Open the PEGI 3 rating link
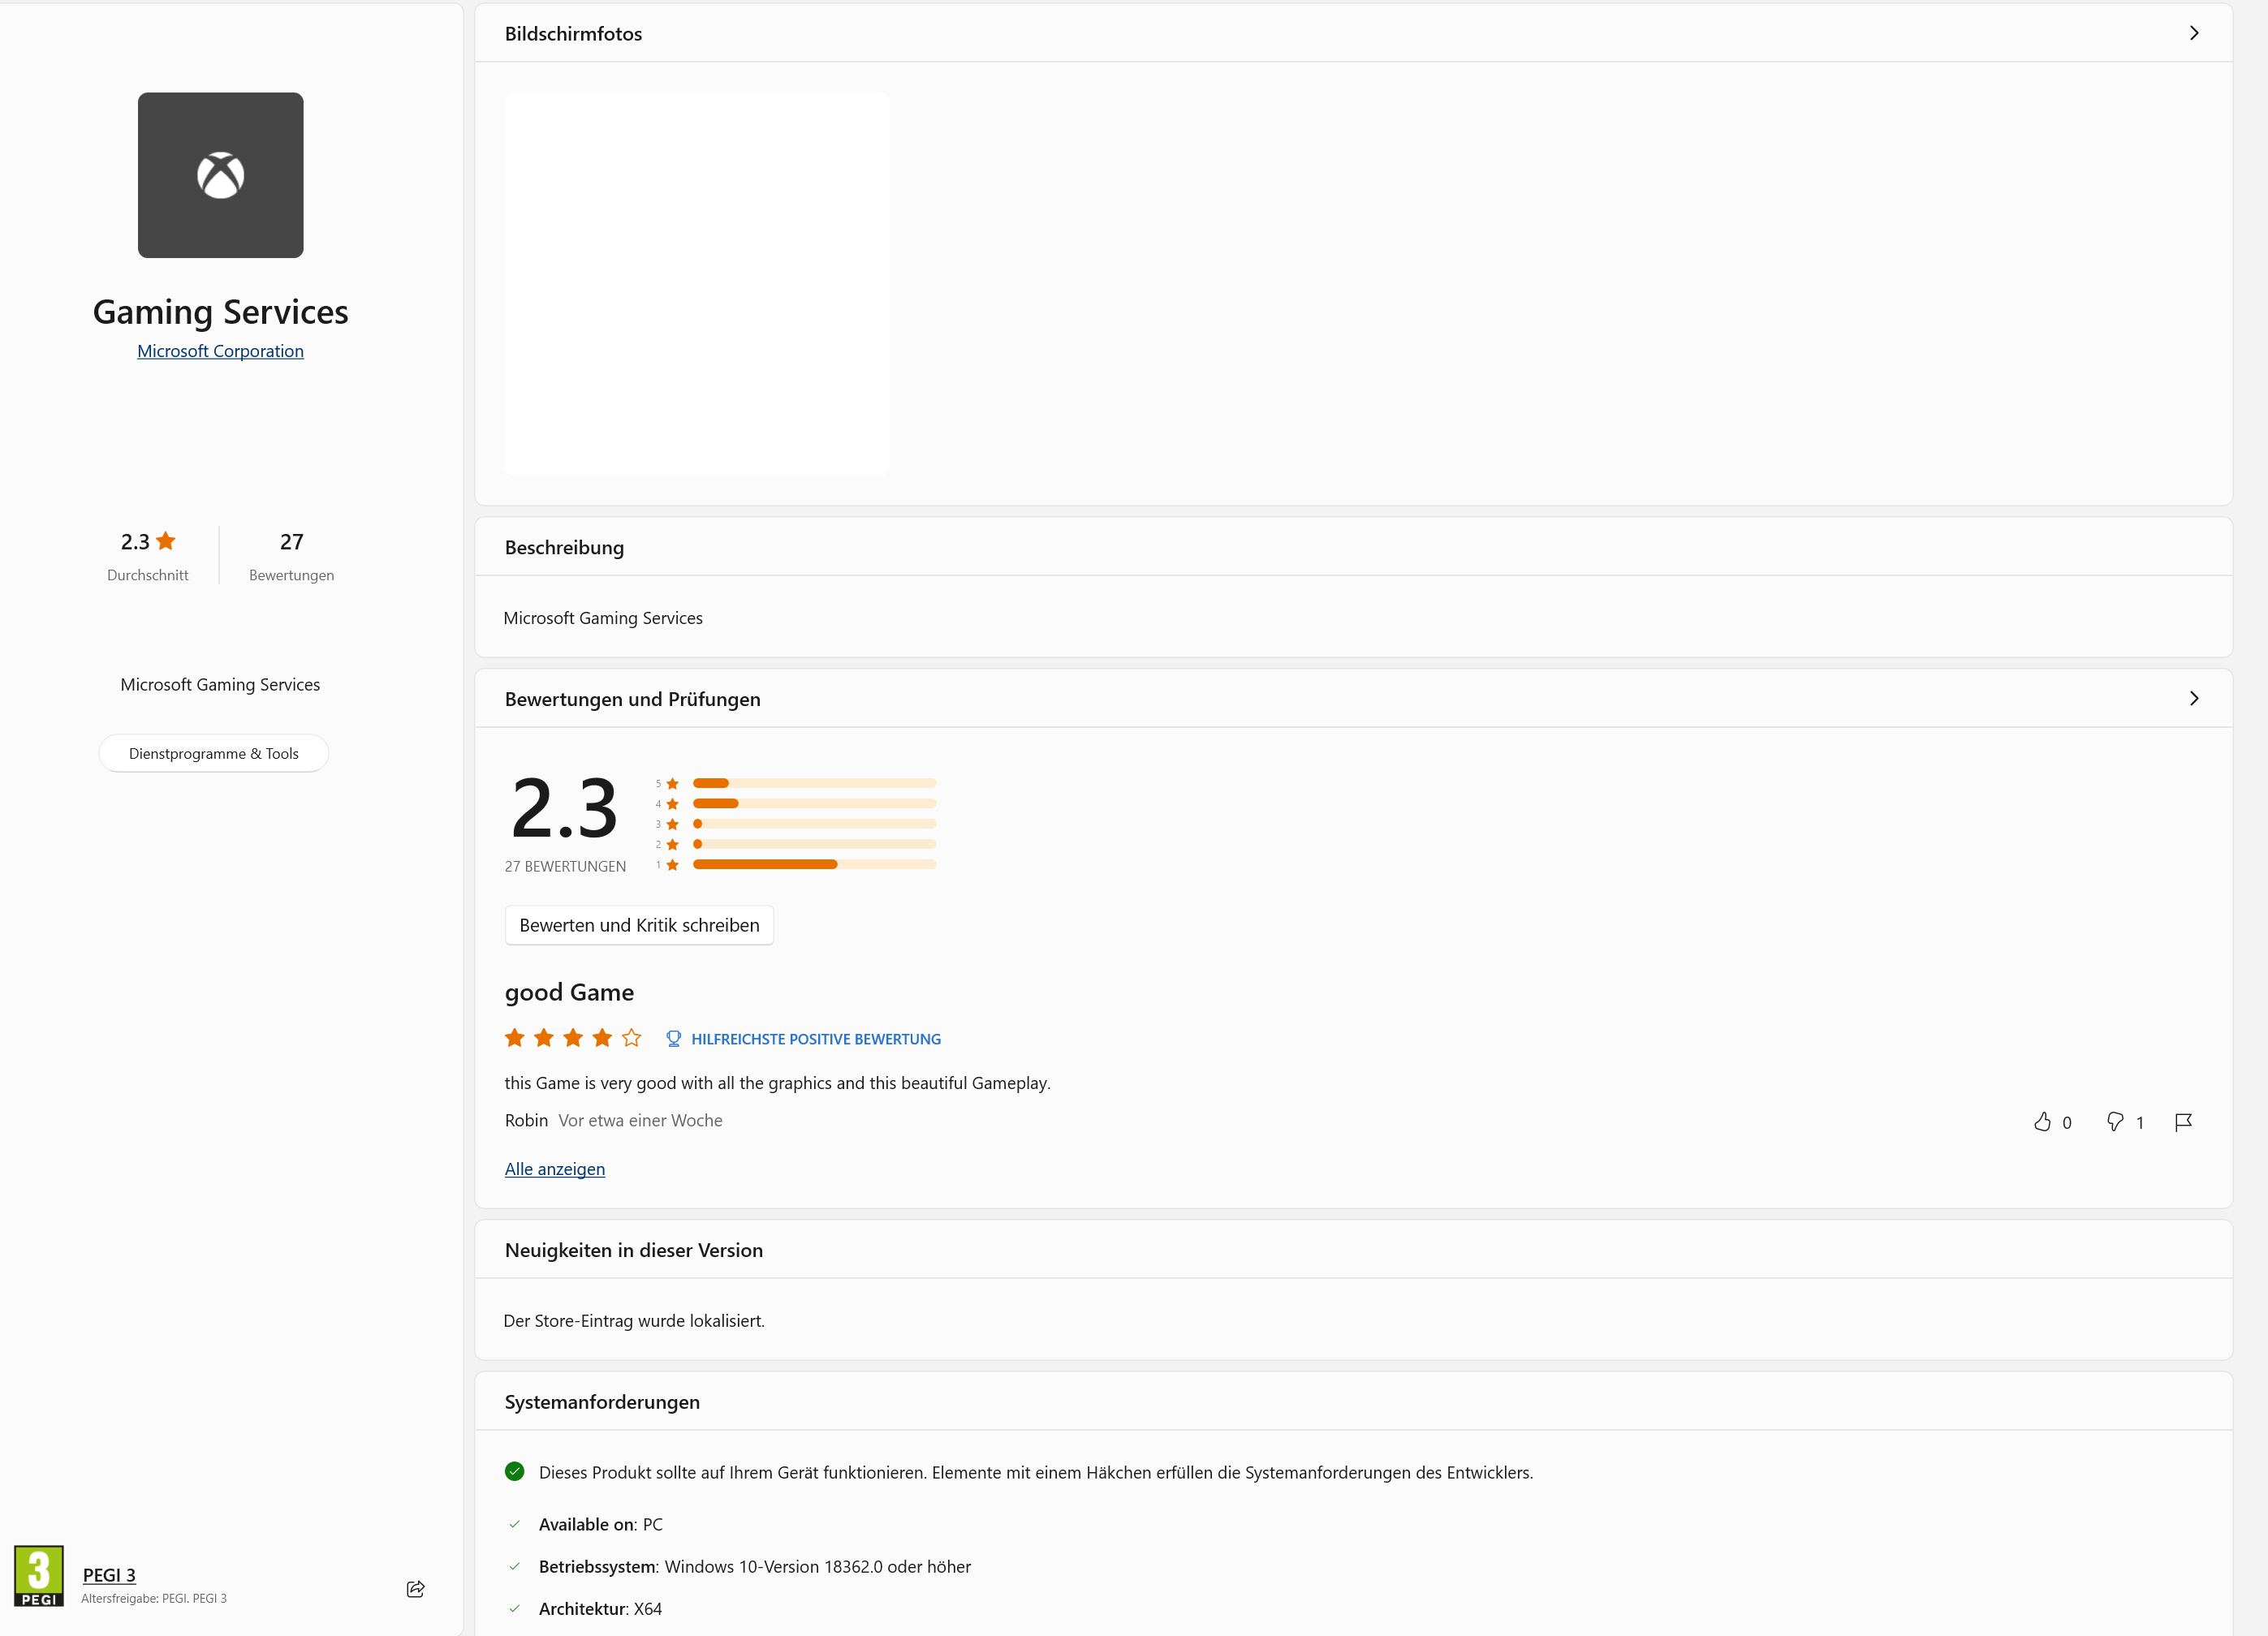The image size is (2268, 1636). pyautogui.click(x=109, y=1575)
